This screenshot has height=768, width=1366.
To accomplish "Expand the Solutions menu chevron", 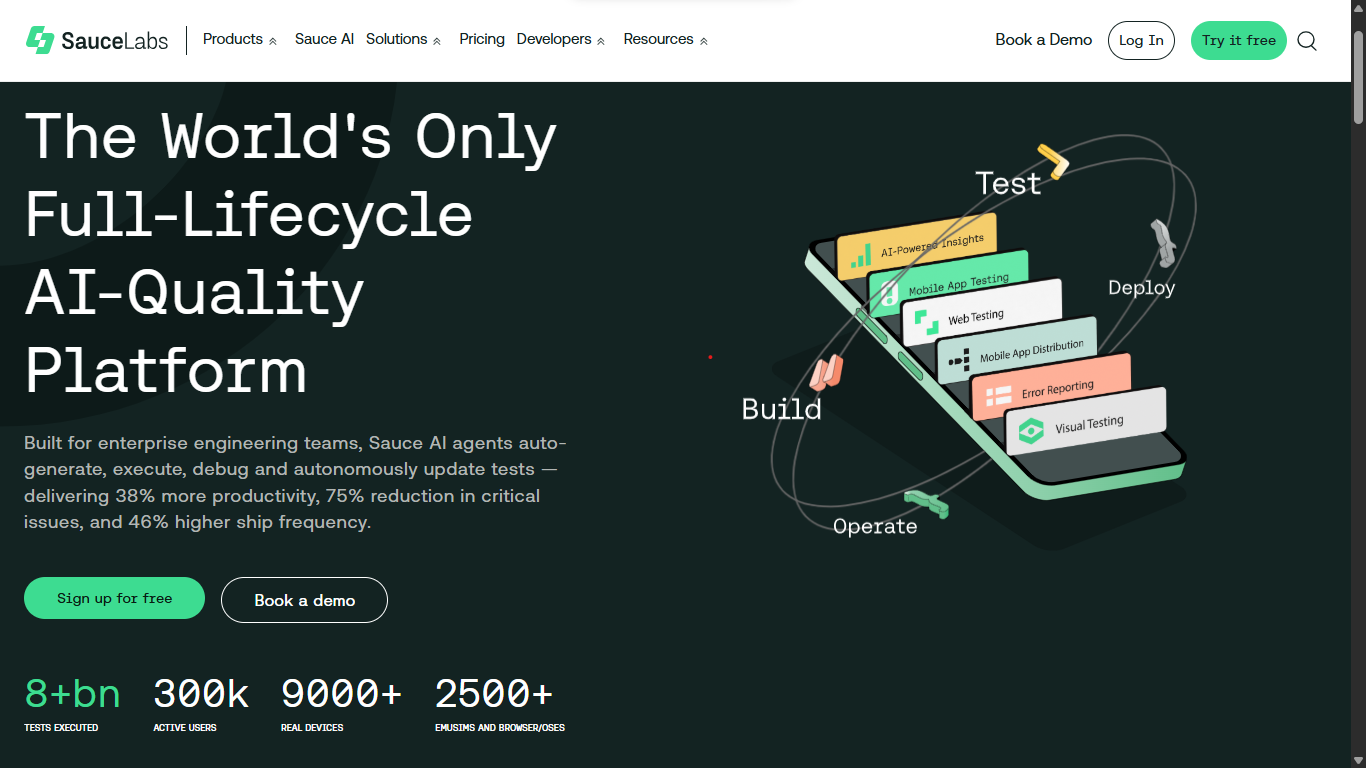I will coord(437,41).
